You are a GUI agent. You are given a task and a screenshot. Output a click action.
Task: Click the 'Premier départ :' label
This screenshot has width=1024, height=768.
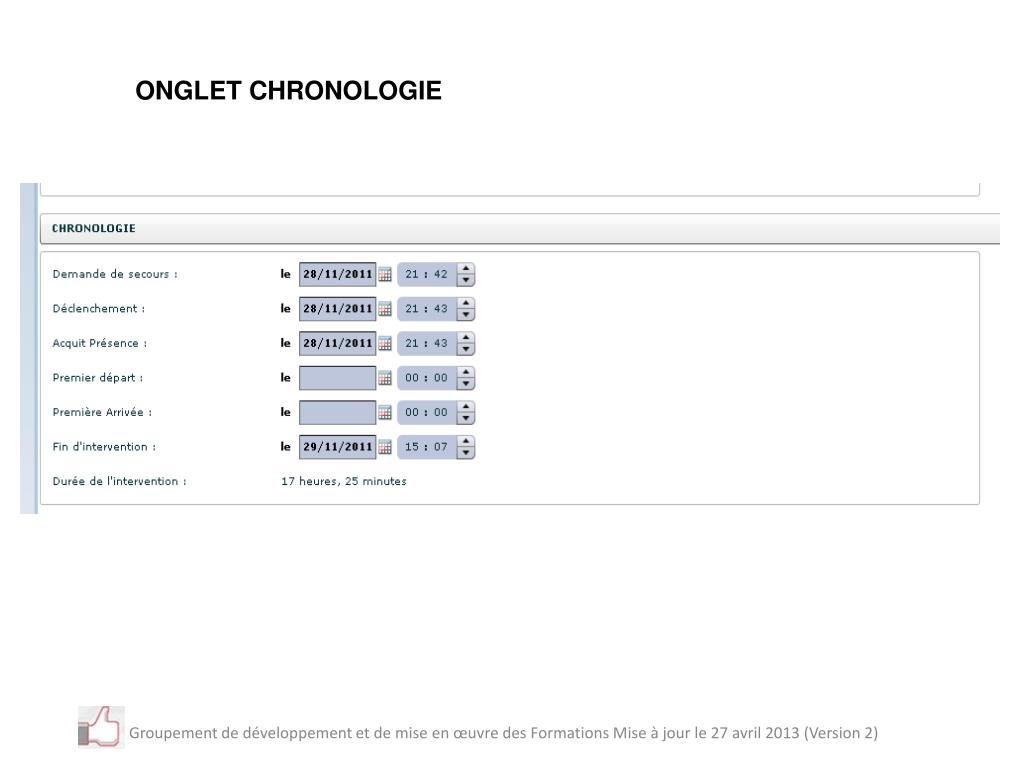(98, 378)
